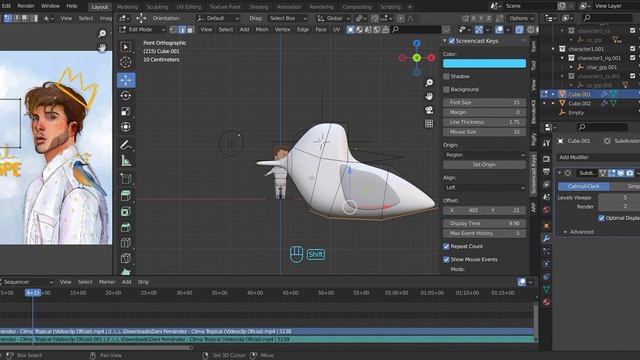Toggle Optimal Display checkbox
This screenshot has width=640, height=360.
click(x=601, y=218)
